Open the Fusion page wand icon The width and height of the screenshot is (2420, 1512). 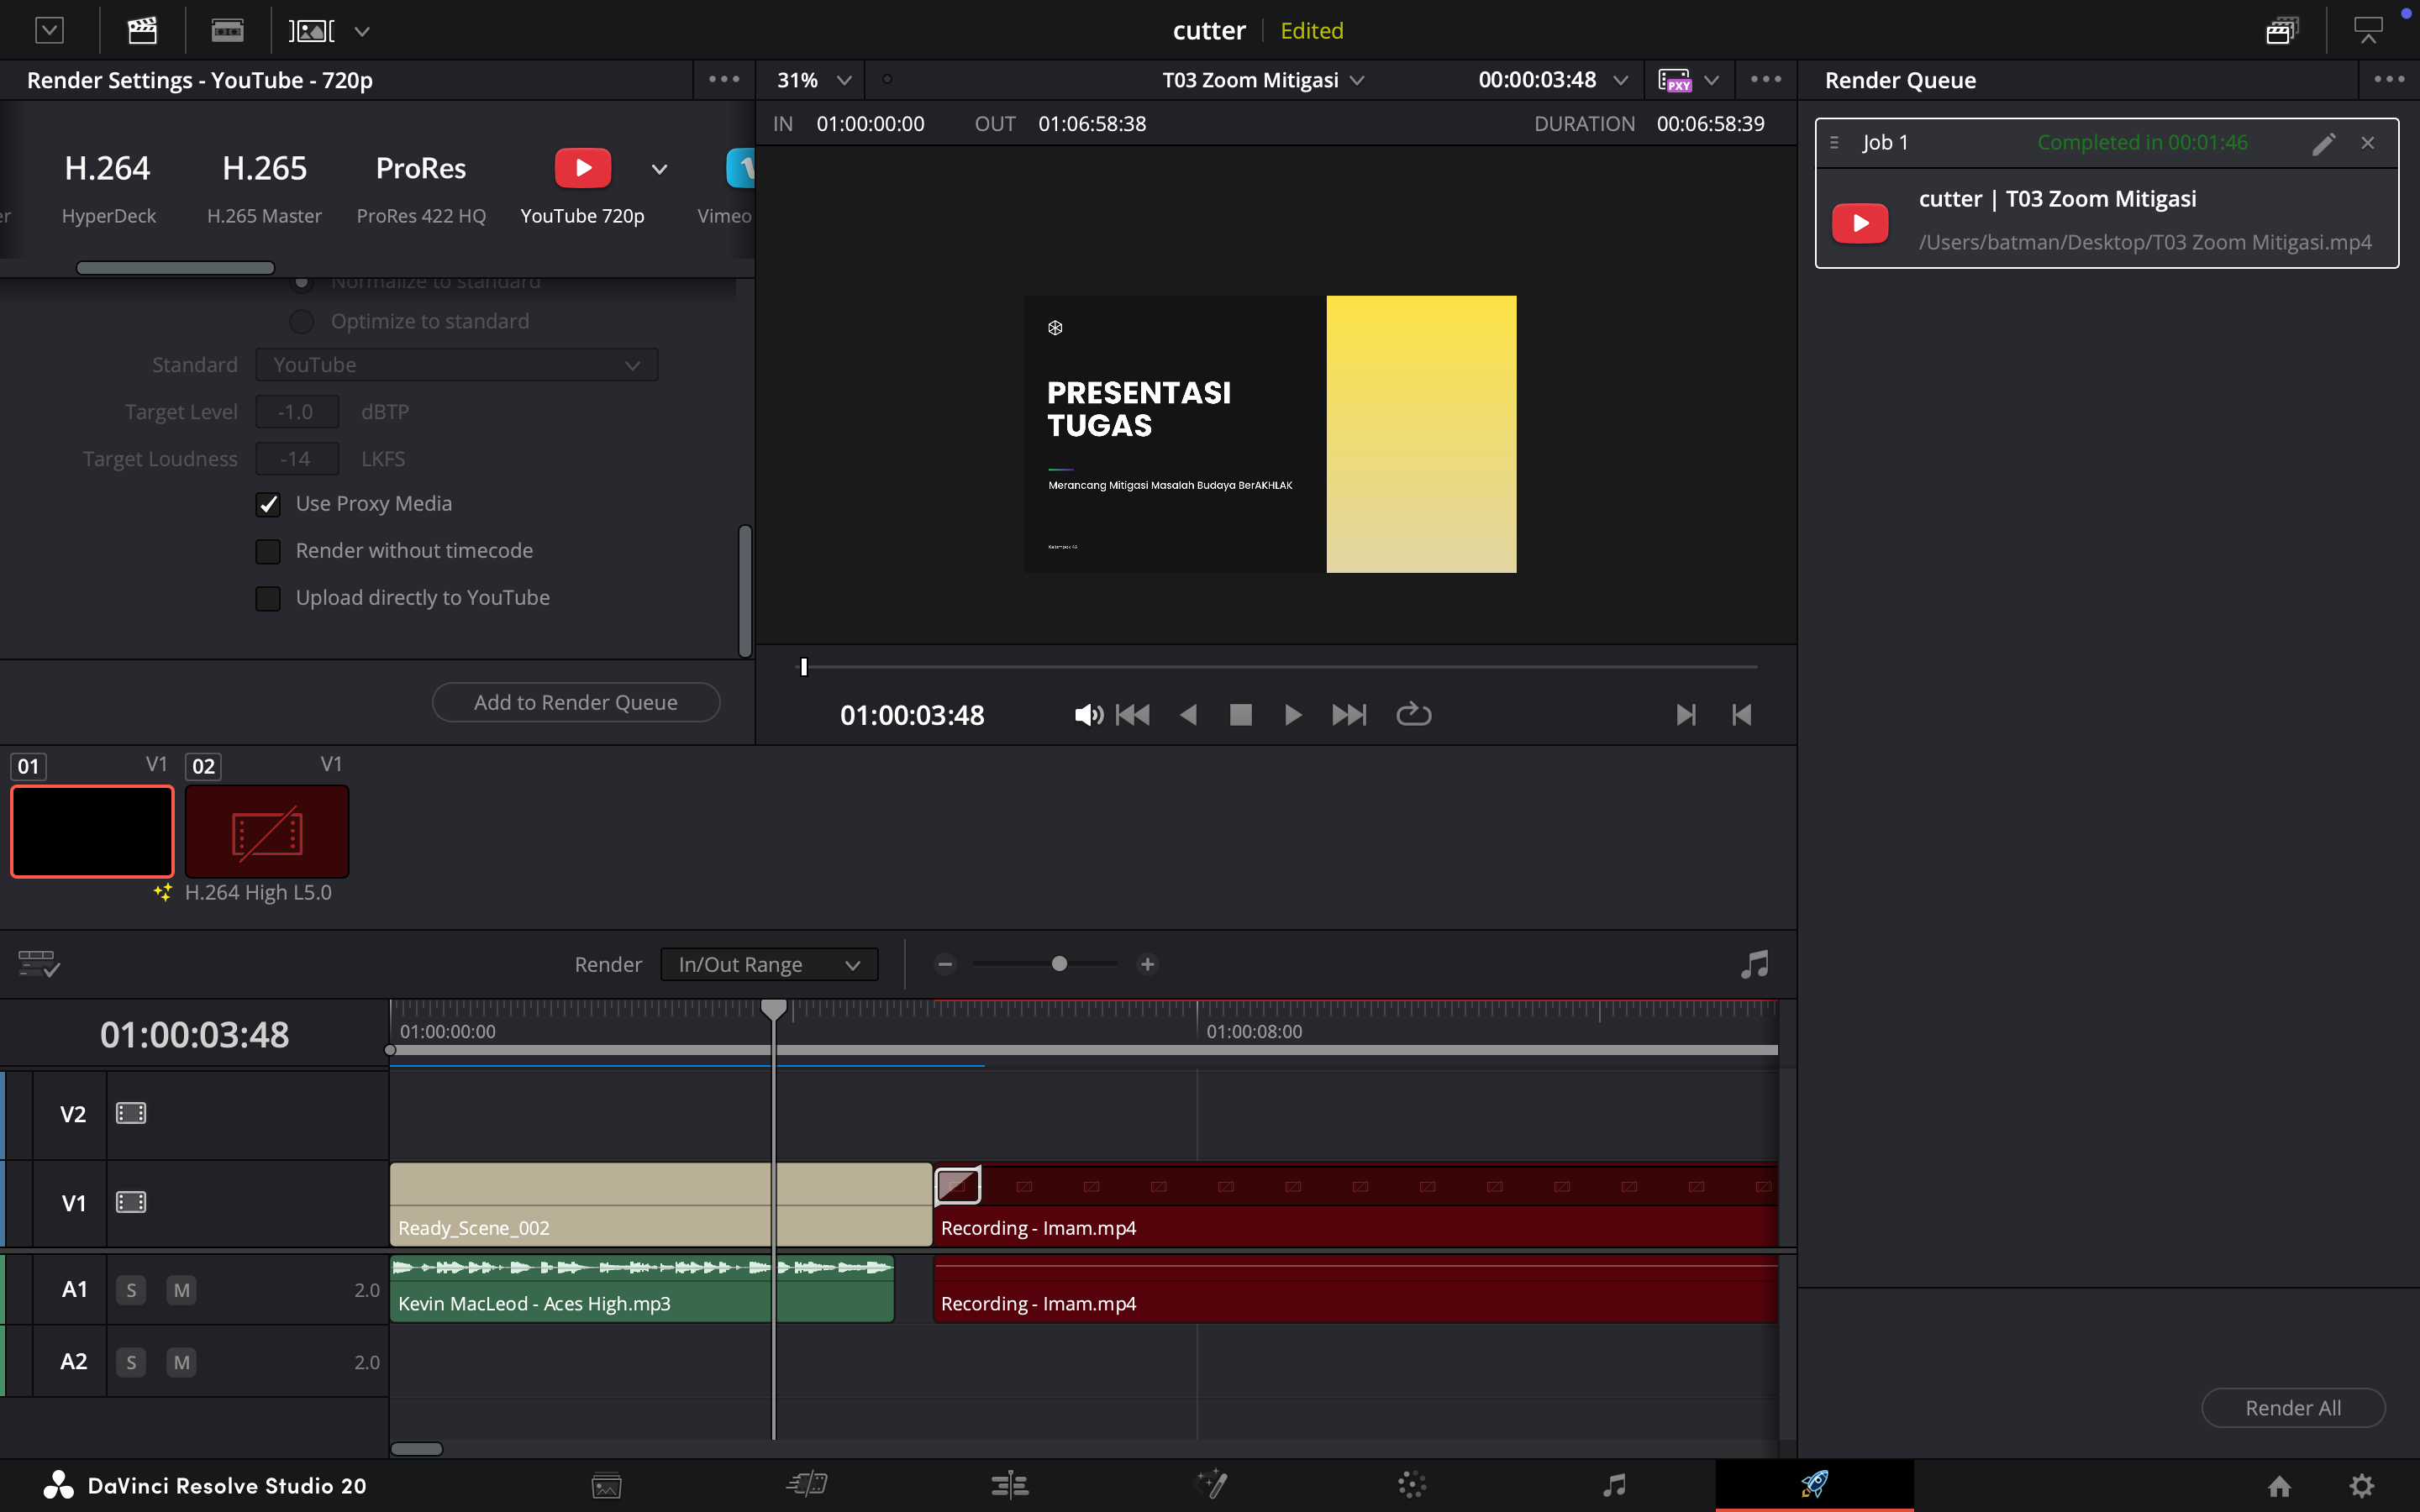point(1211,1485)
